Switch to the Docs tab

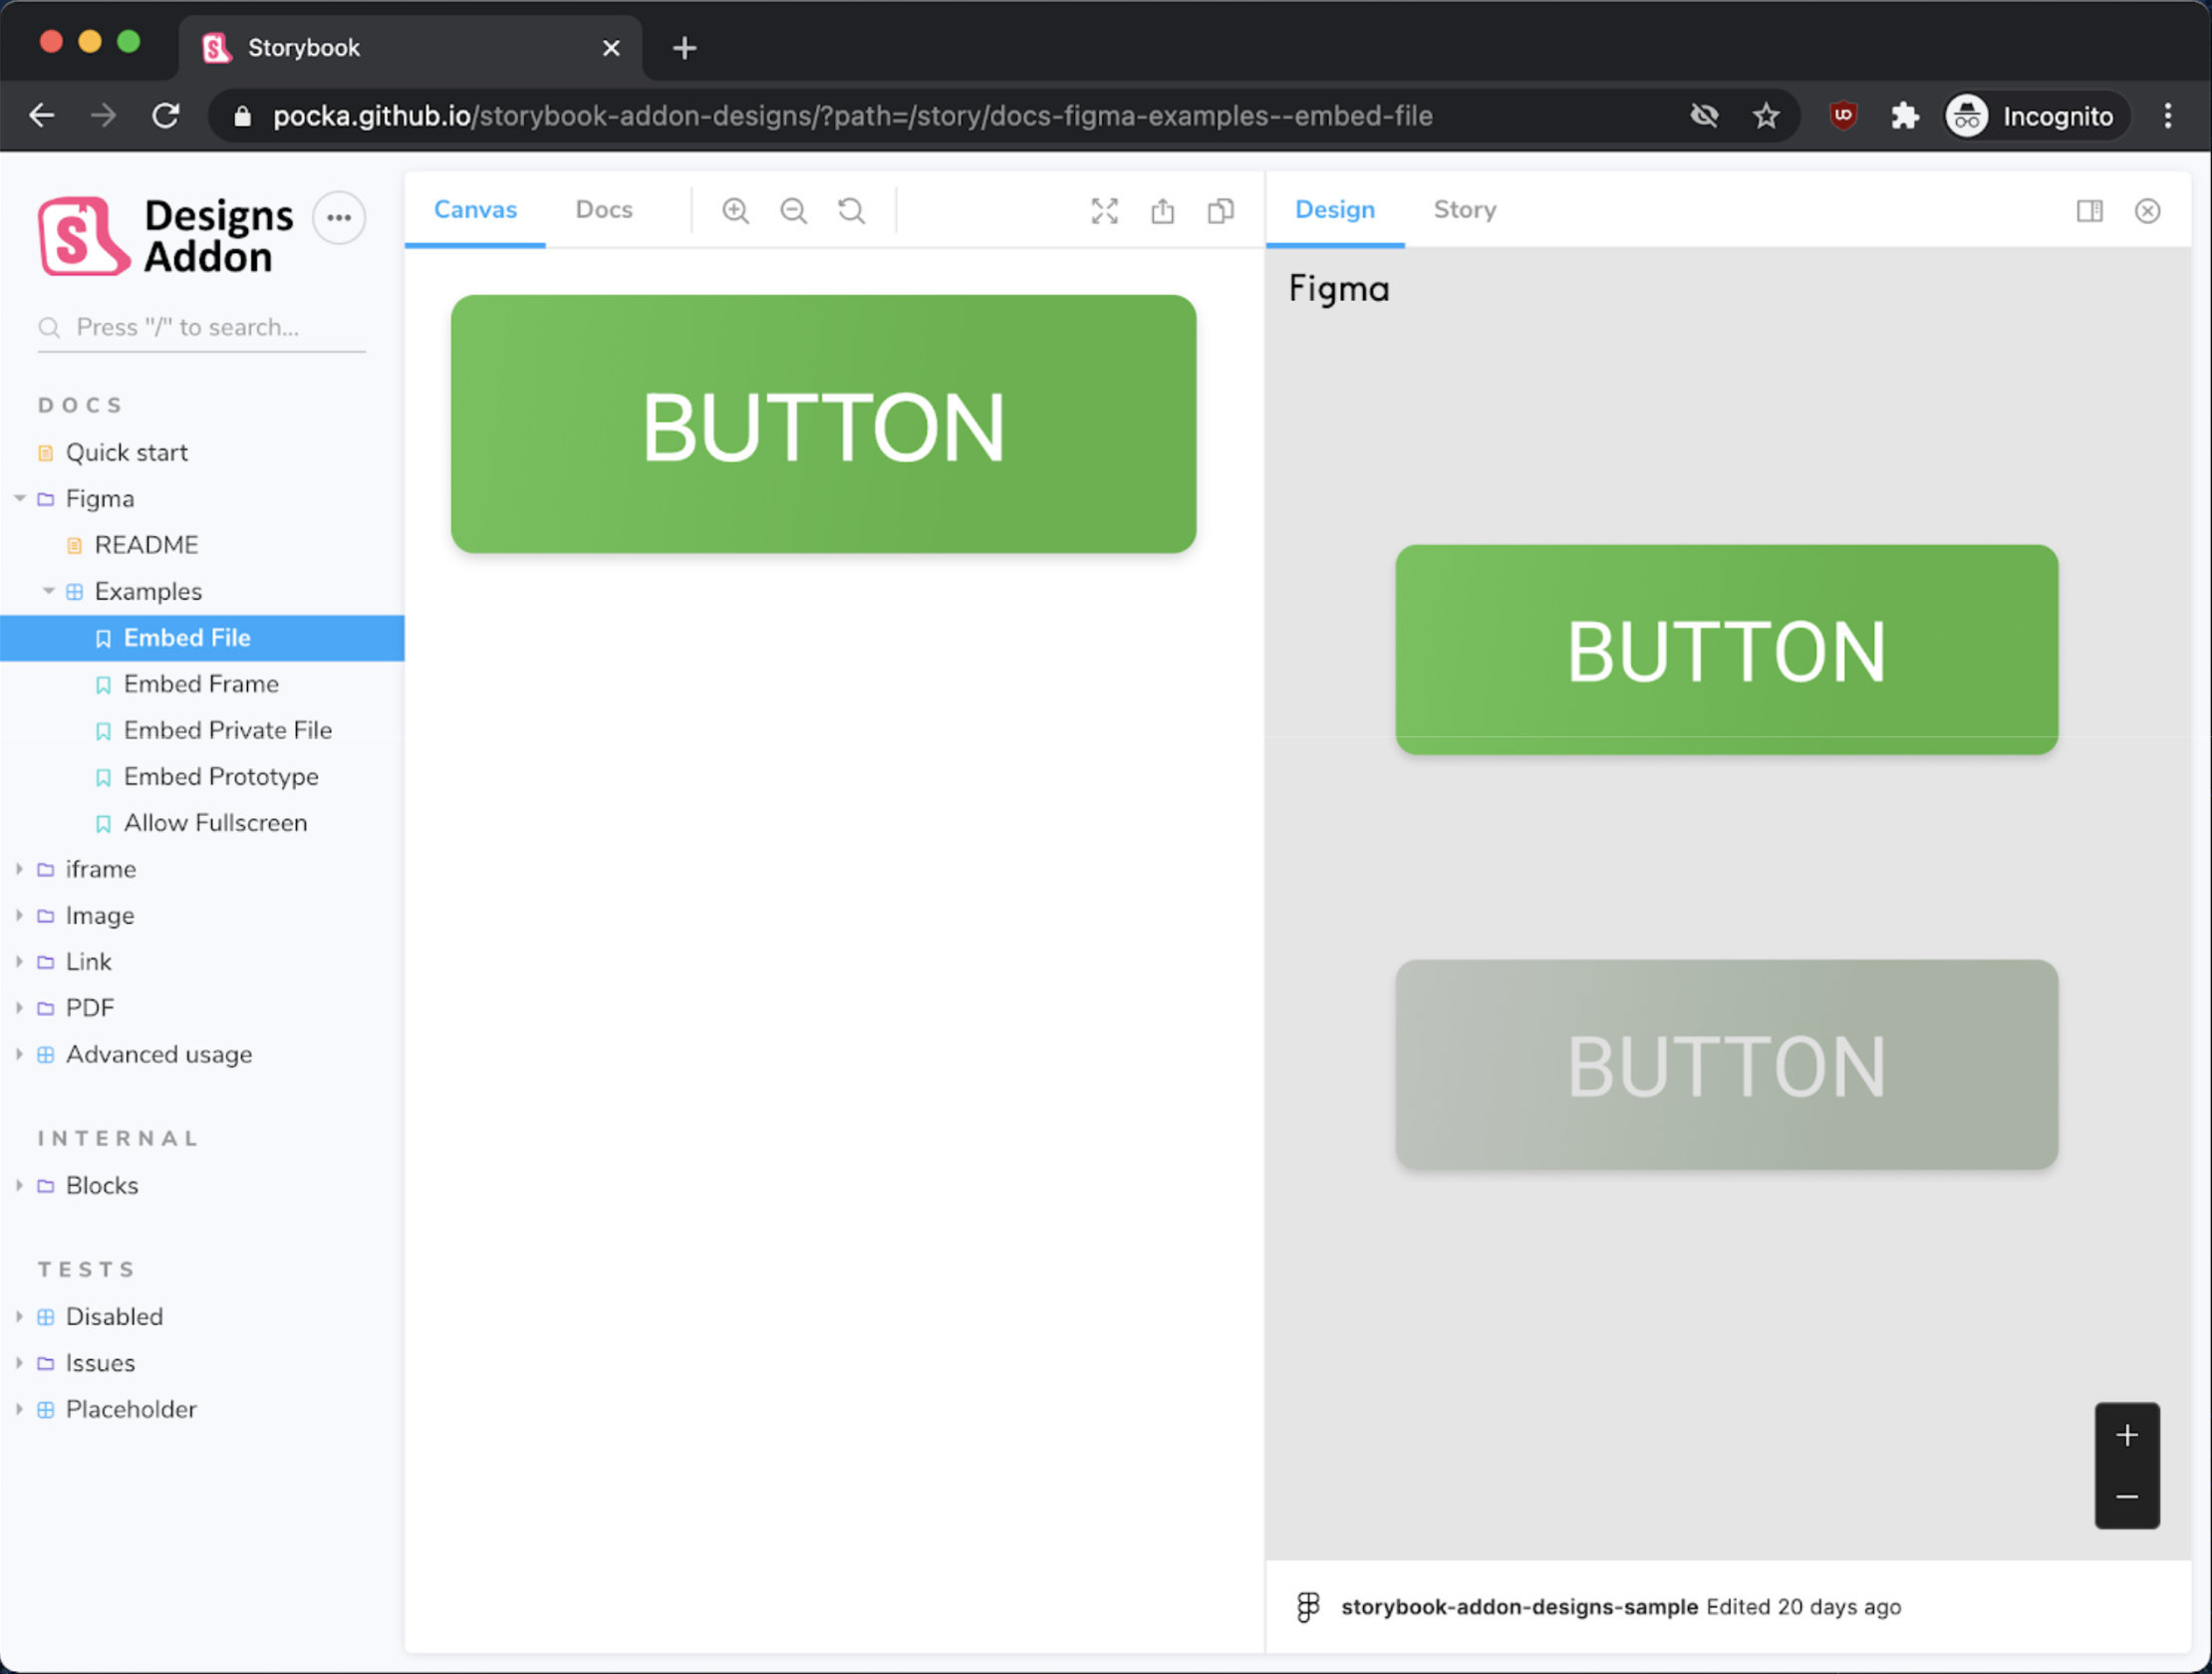(x=603, y=210)
